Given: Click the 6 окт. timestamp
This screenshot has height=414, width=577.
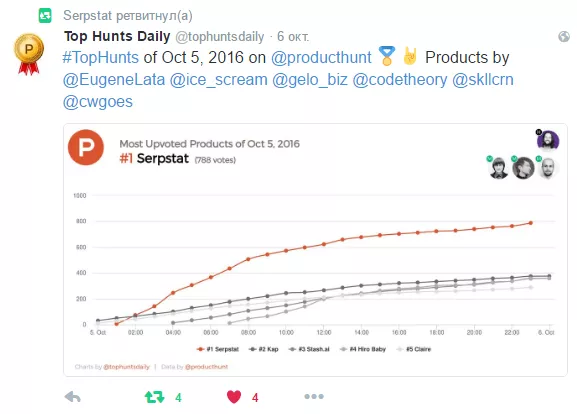Looking at the screenshot, I should click(x=293, y=36).
